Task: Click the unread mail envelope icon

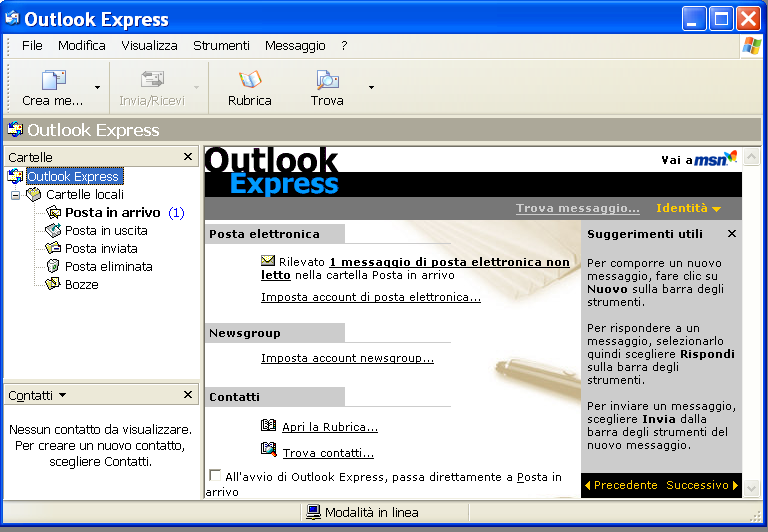Action: pyautogui.click(x=268, y=261)
